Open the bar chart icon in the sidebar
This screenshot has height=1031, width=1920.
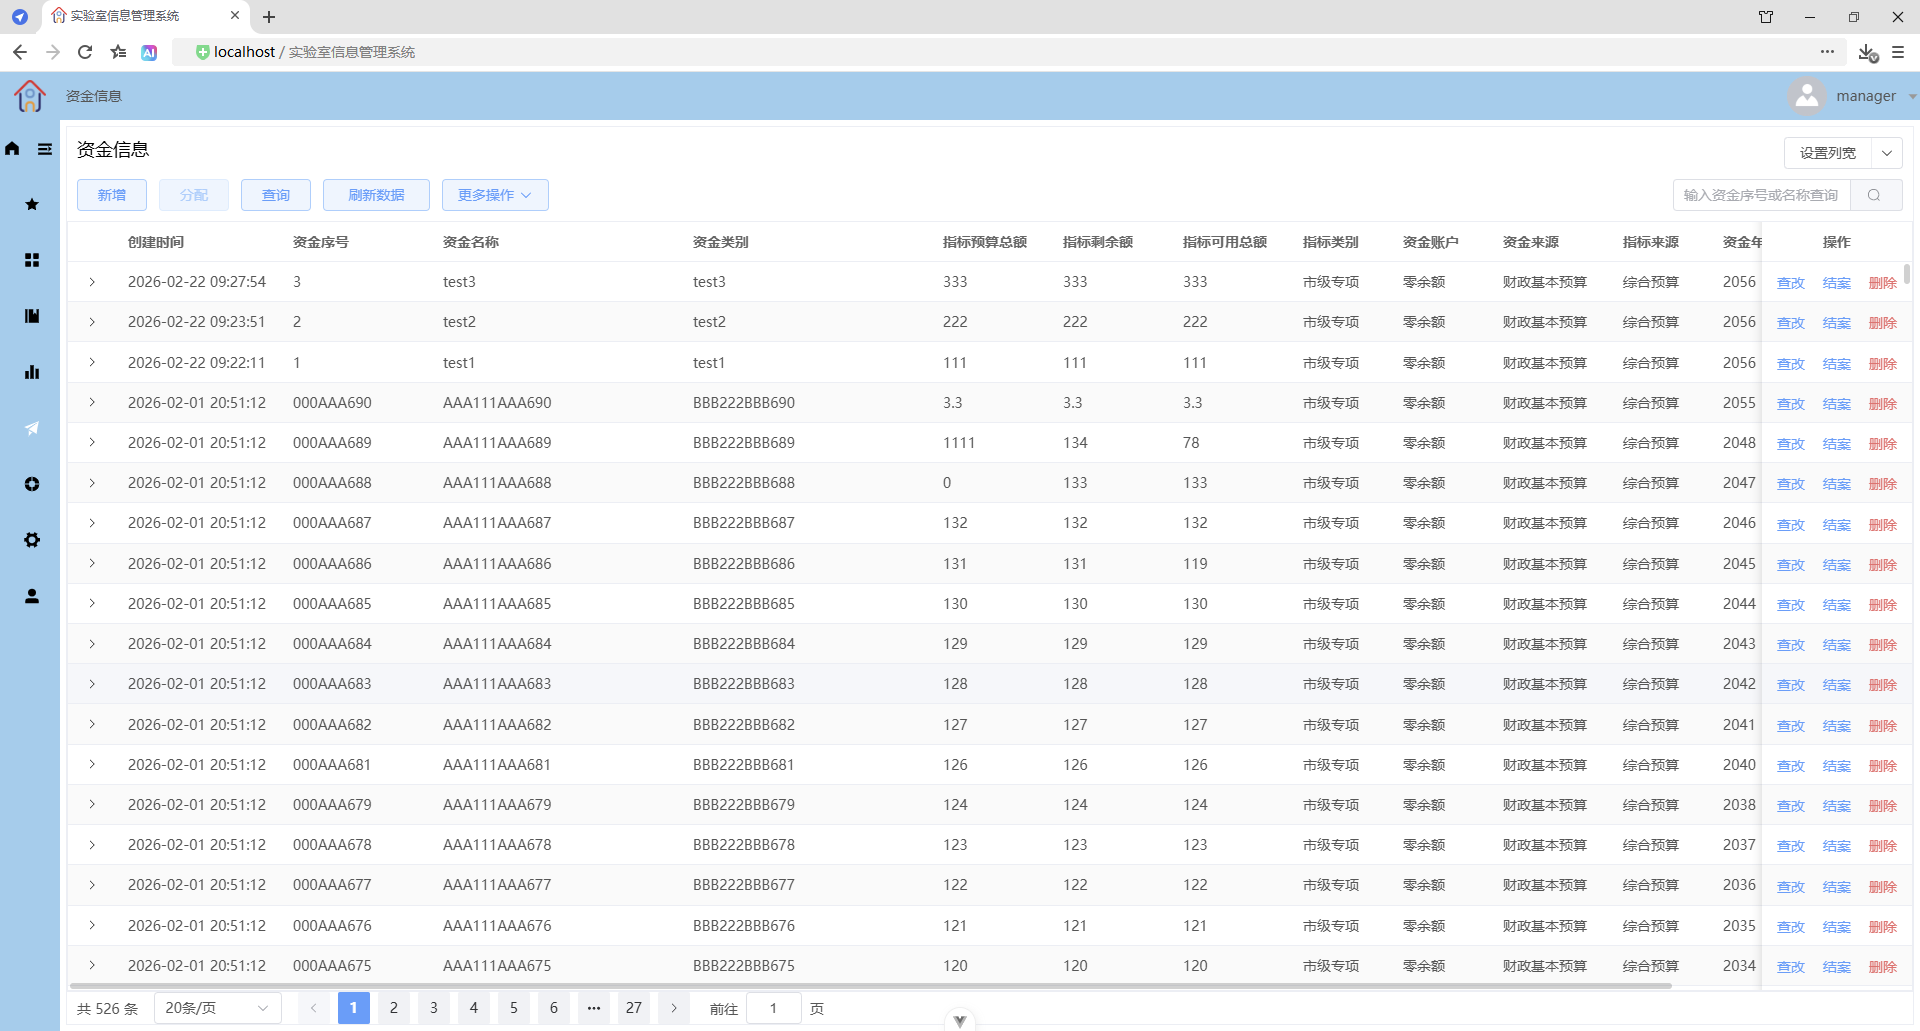pyautogui.click(x=32, y=372)
